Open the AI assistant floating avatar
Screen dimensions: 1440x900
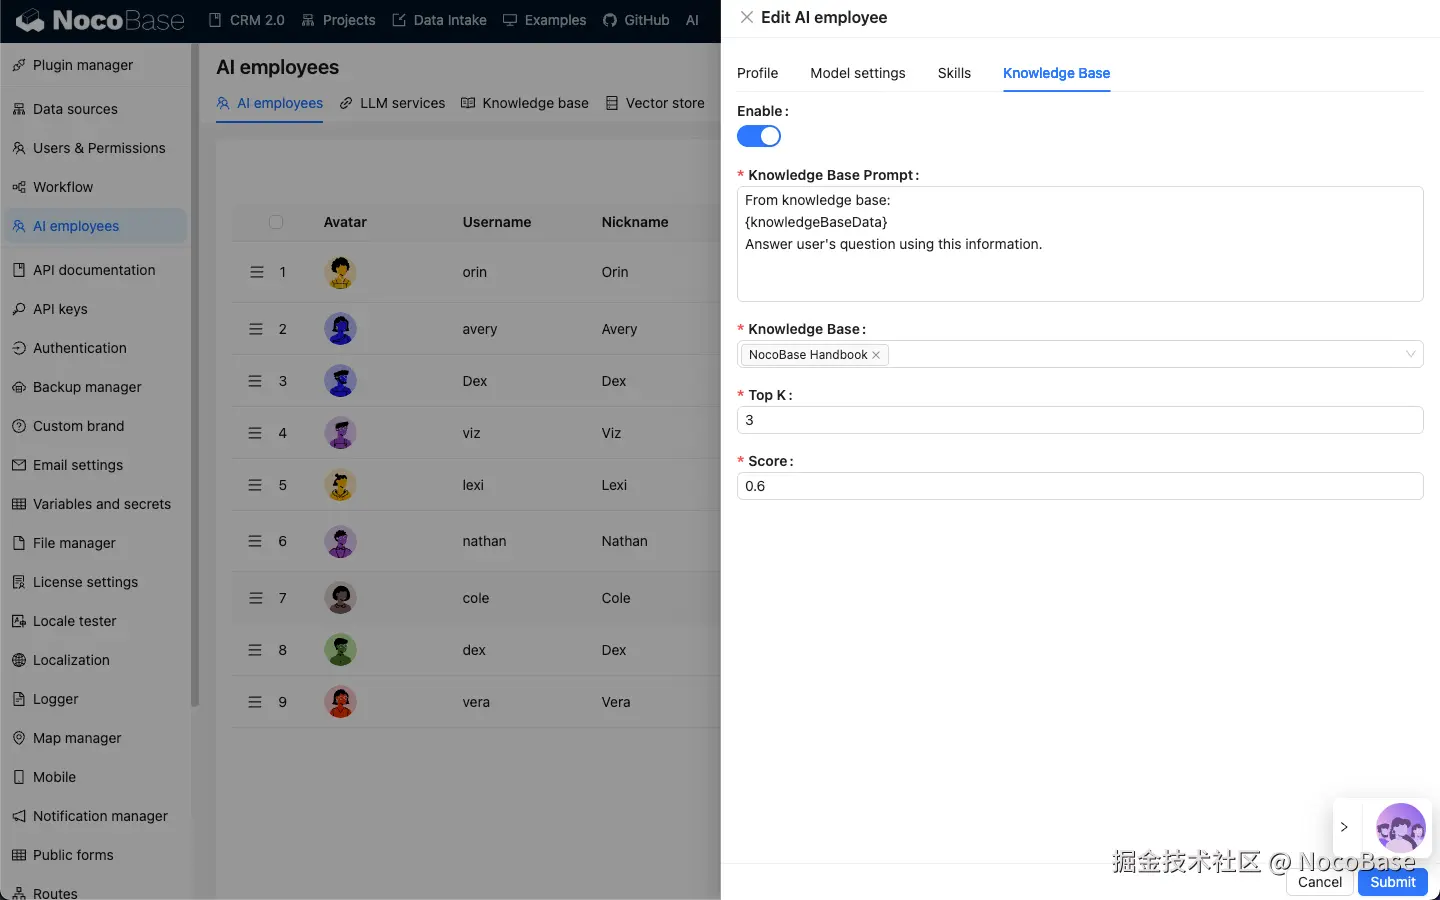pos(1400,828)
